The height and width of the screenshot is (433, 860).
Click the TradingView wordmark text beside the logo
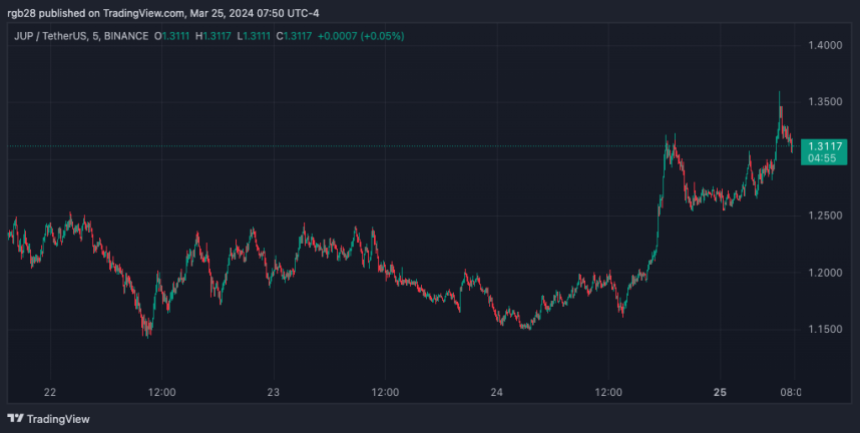(55, 418)
